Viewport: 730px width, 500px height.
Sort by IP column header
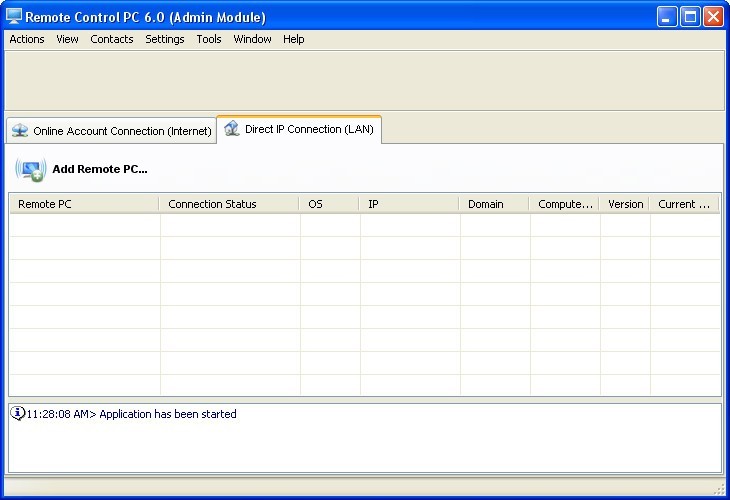tap(409, 204)
